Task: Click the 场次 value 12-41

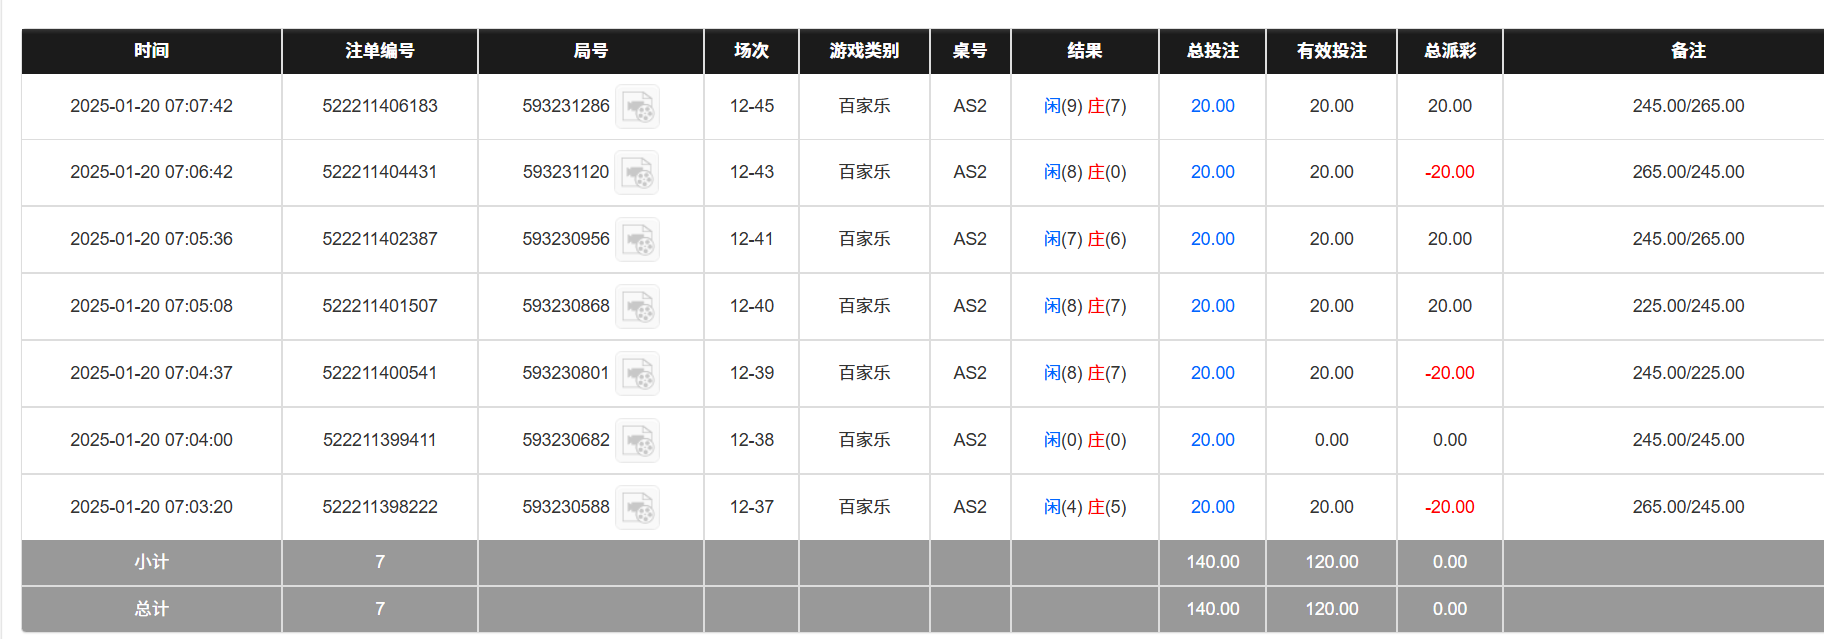Action: click(x=751, y=239)
